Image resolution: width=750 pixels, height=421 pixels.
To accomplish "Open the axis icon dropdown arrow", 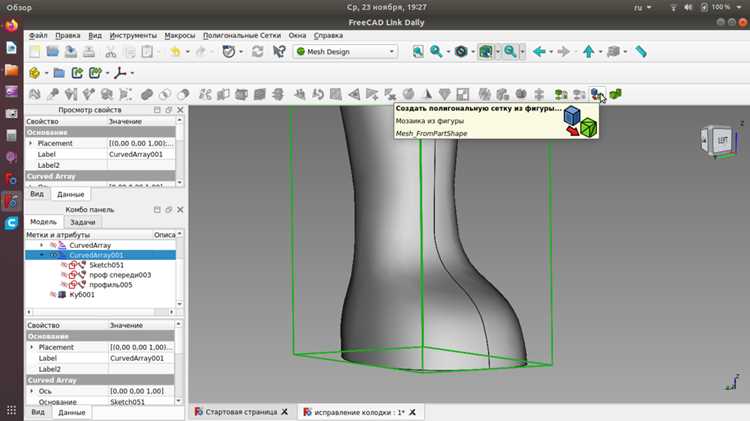I will (132, 73).
